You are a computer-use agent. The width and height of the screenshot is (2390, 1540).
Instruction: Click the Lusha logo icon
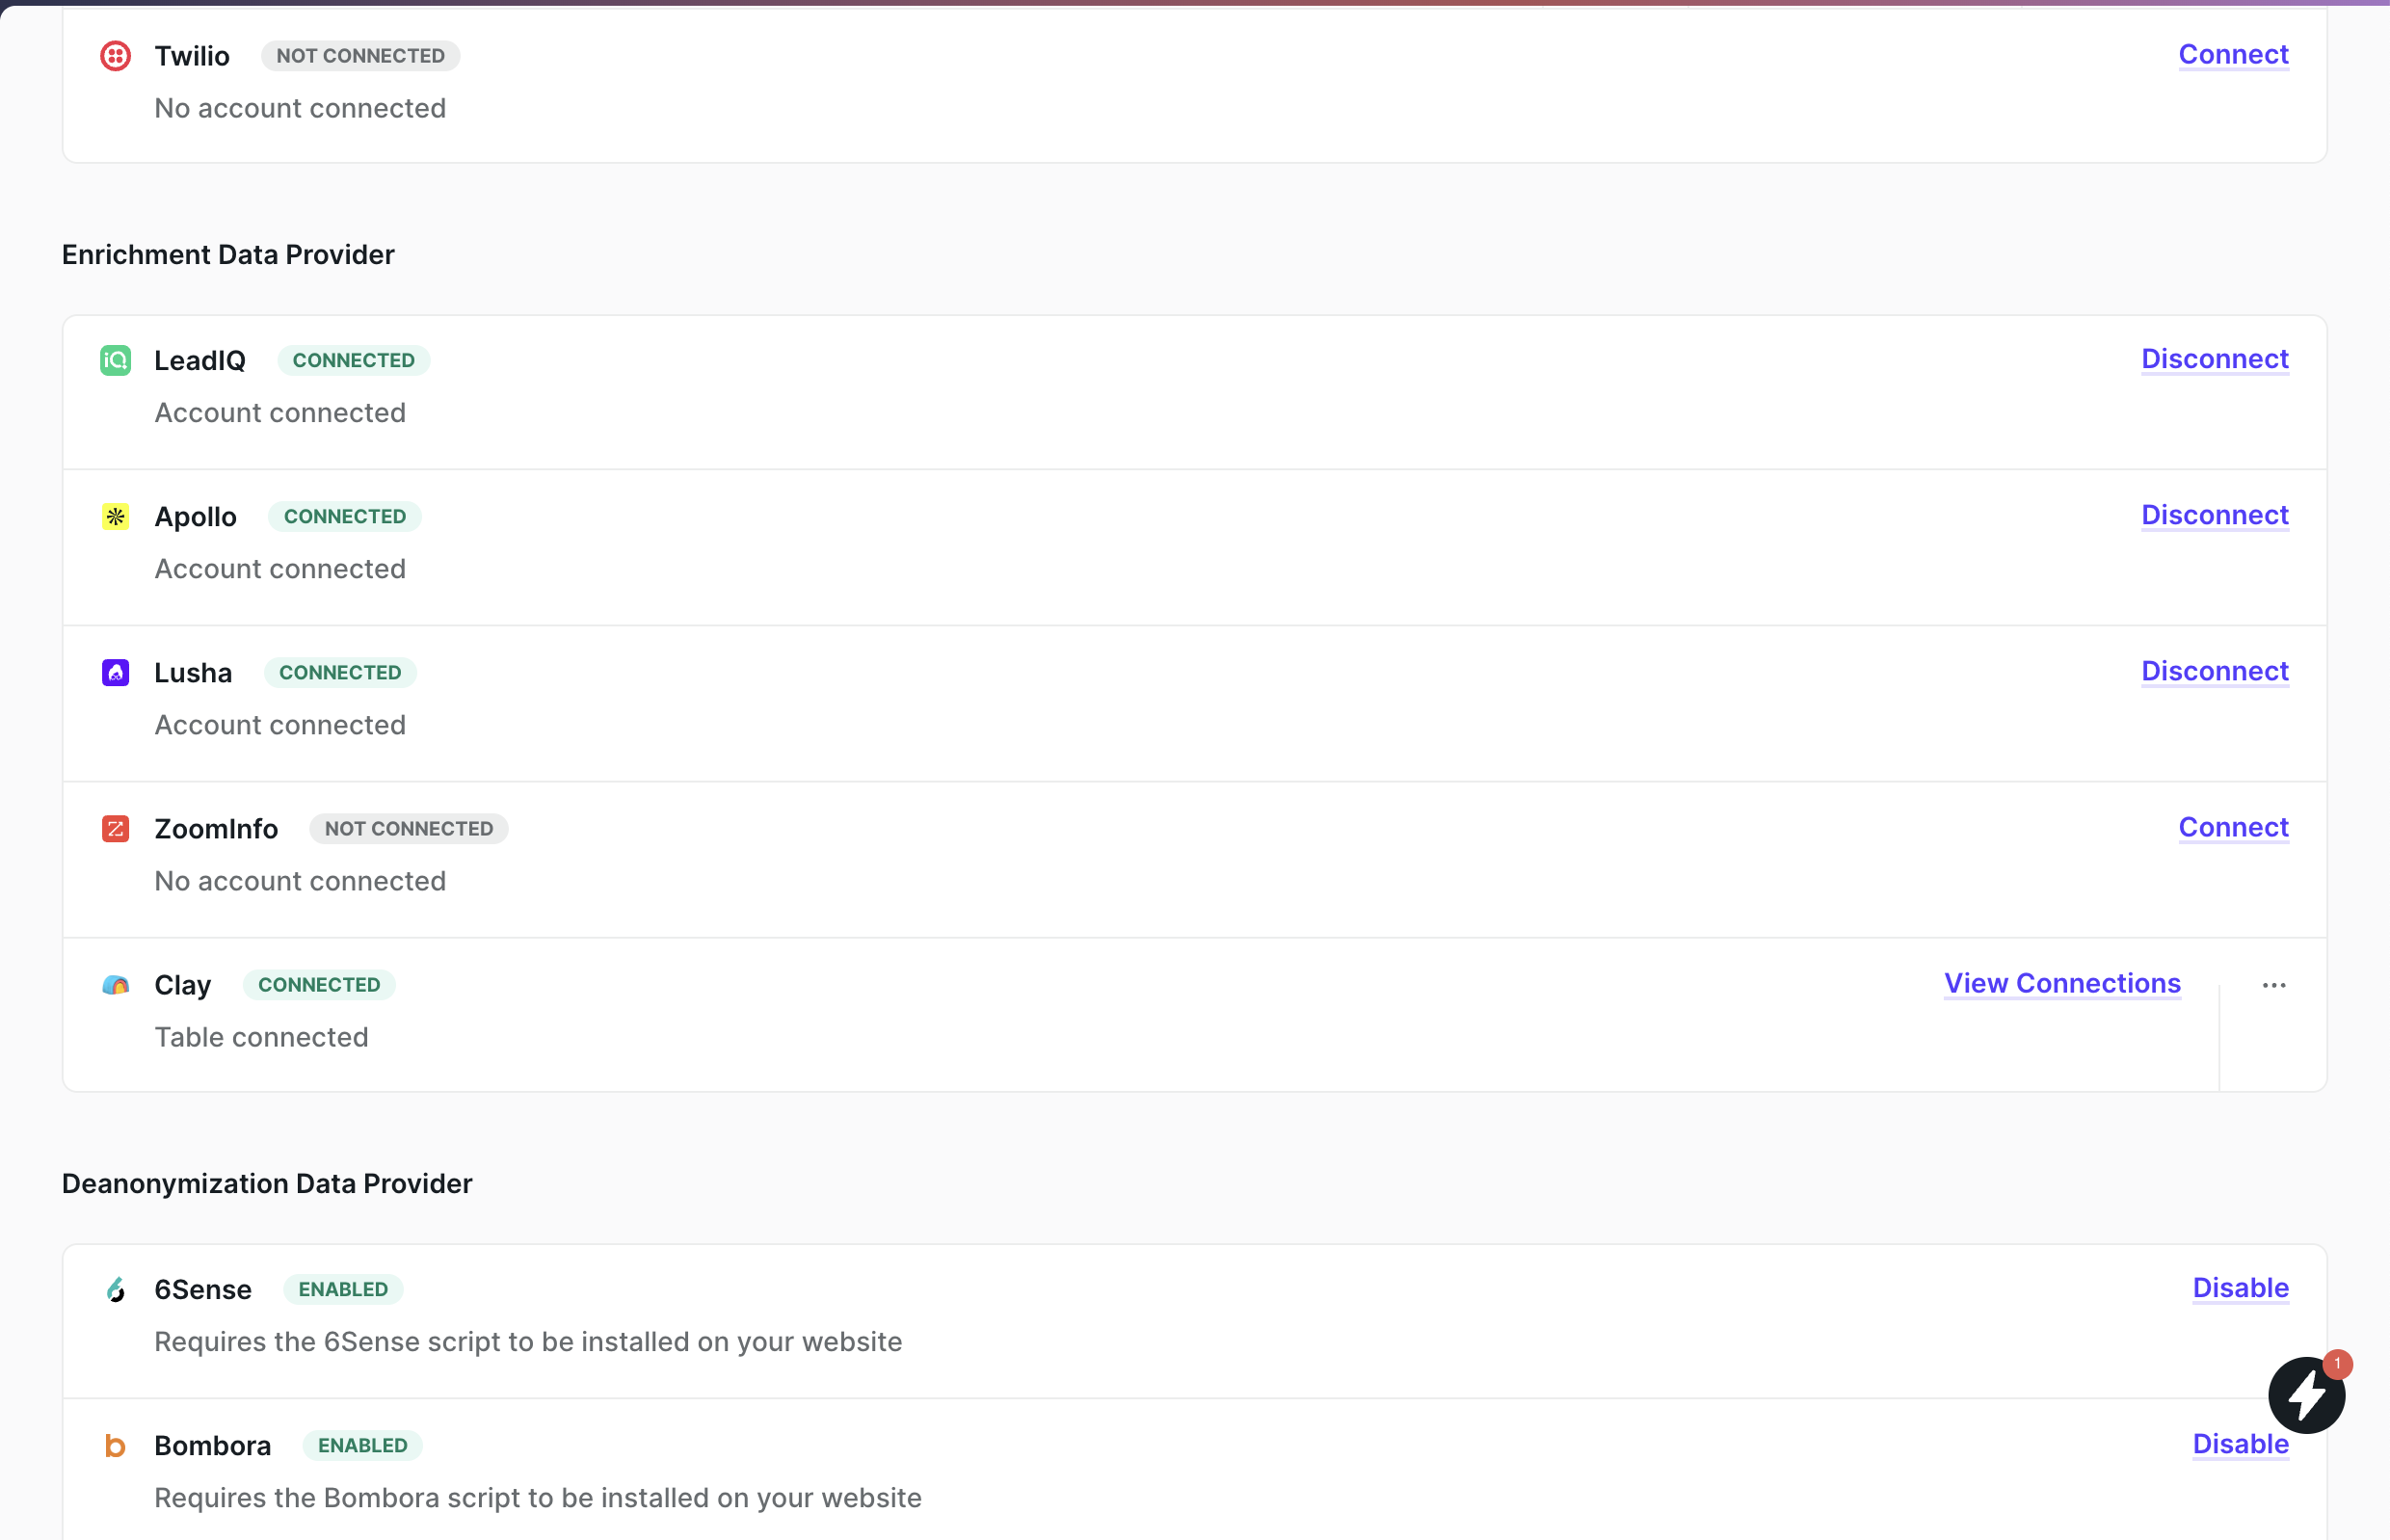pyautogui.click(x=116, y=672)
